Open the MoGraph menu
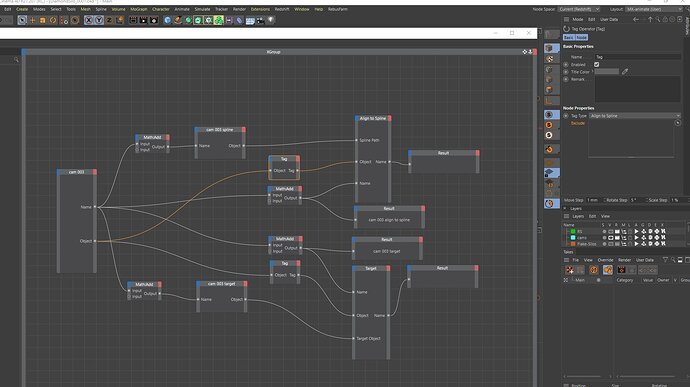The height and width of the screenshot is (387, 690). tap(139, 9)
